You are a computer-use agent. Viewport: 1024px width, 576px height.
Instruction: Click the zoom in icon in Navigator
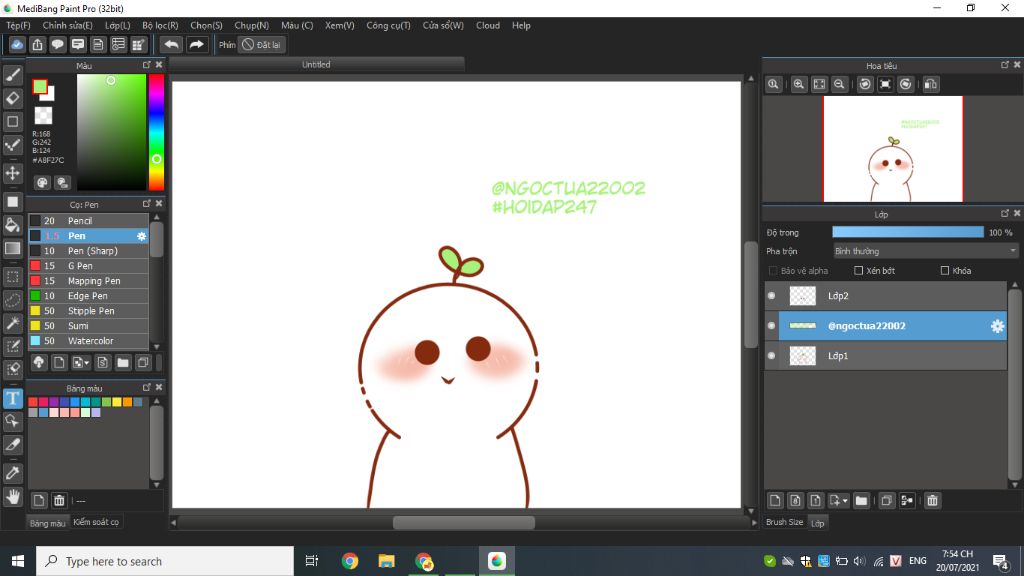[x=798, y=84]
